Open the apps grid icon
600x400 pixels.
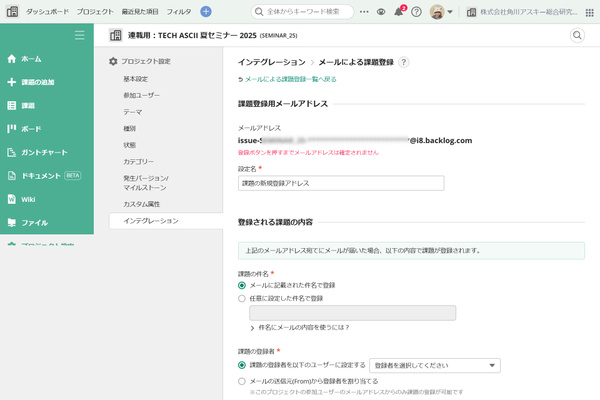pos(590,13)
